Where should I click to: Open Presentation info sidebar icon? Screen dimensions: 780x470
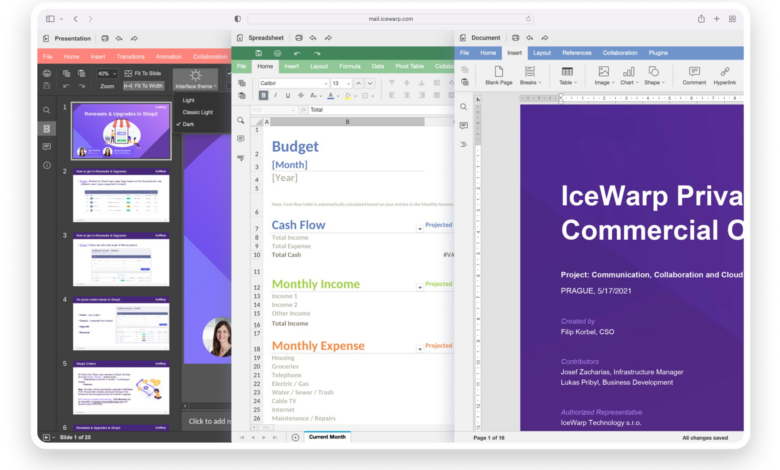coord(47,165)
